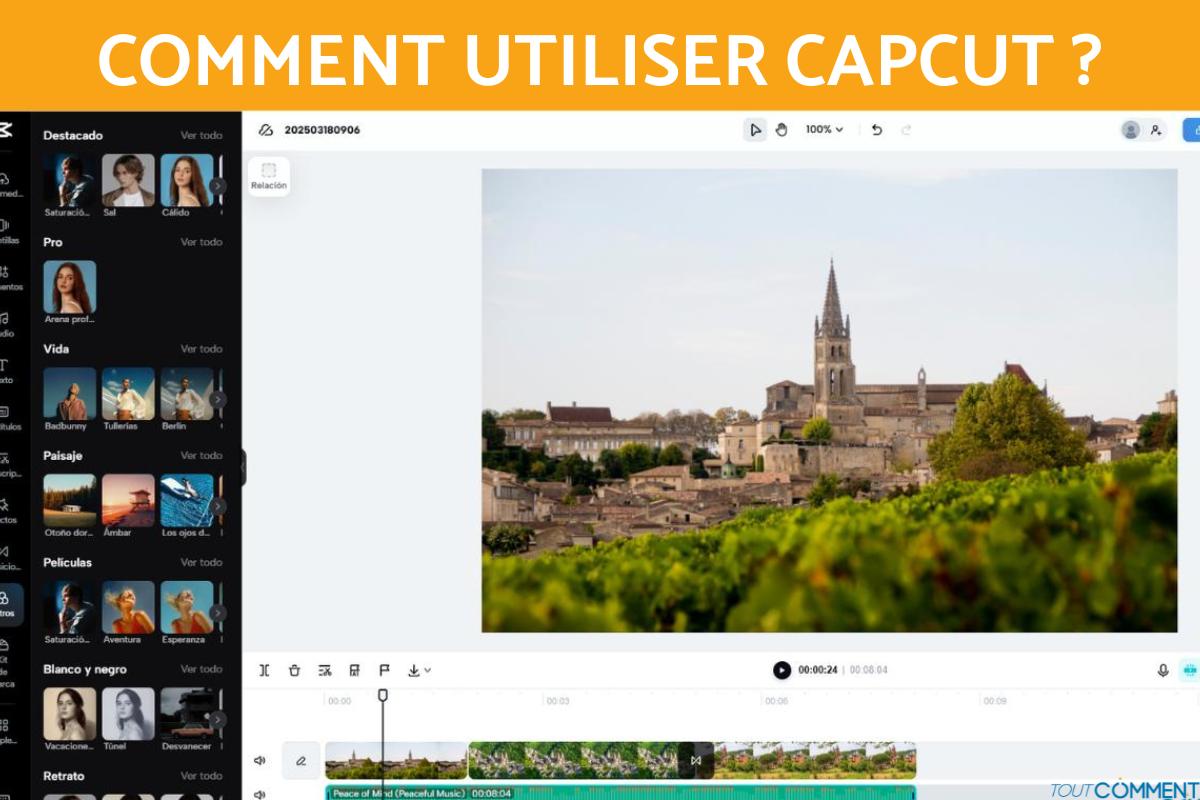The width and height of the screenshot is (1200, 800).
Task: Split the clip using the split tool
Action: click(x=264, y=670)
